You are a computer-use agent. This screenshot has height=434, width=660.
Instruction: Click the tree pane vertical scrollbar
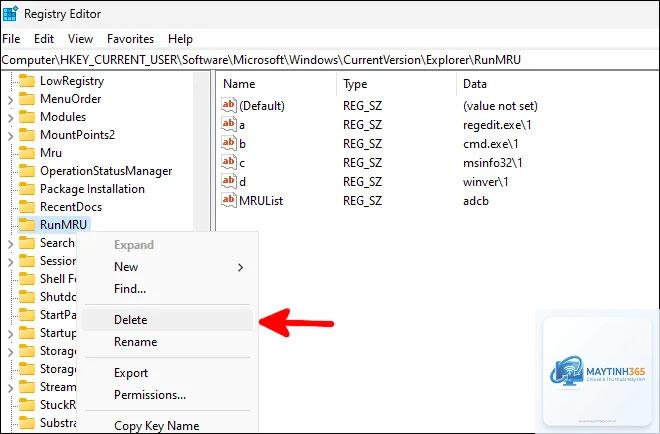[201, 152]
